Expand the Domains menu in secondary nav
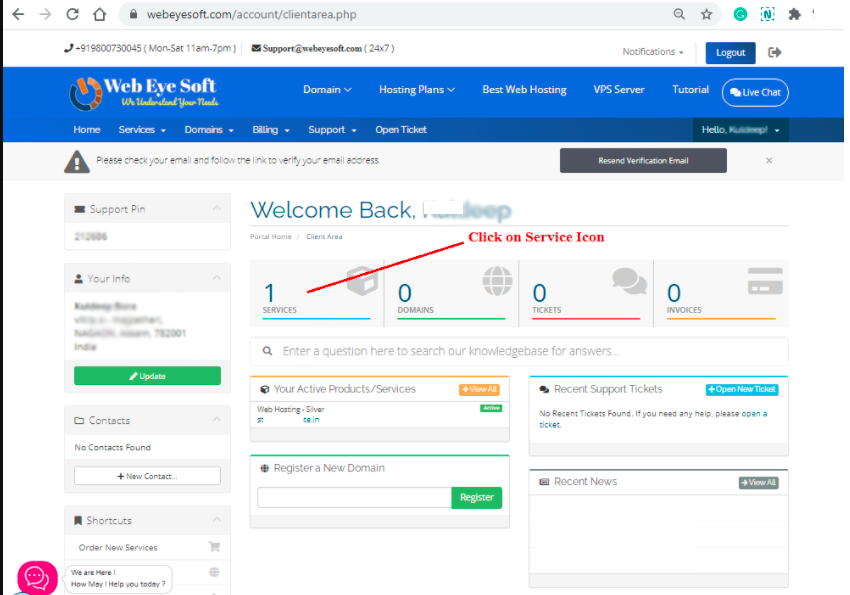Viewport: 850px width, 595px height. pyautogui.click(x=209, y=130)
